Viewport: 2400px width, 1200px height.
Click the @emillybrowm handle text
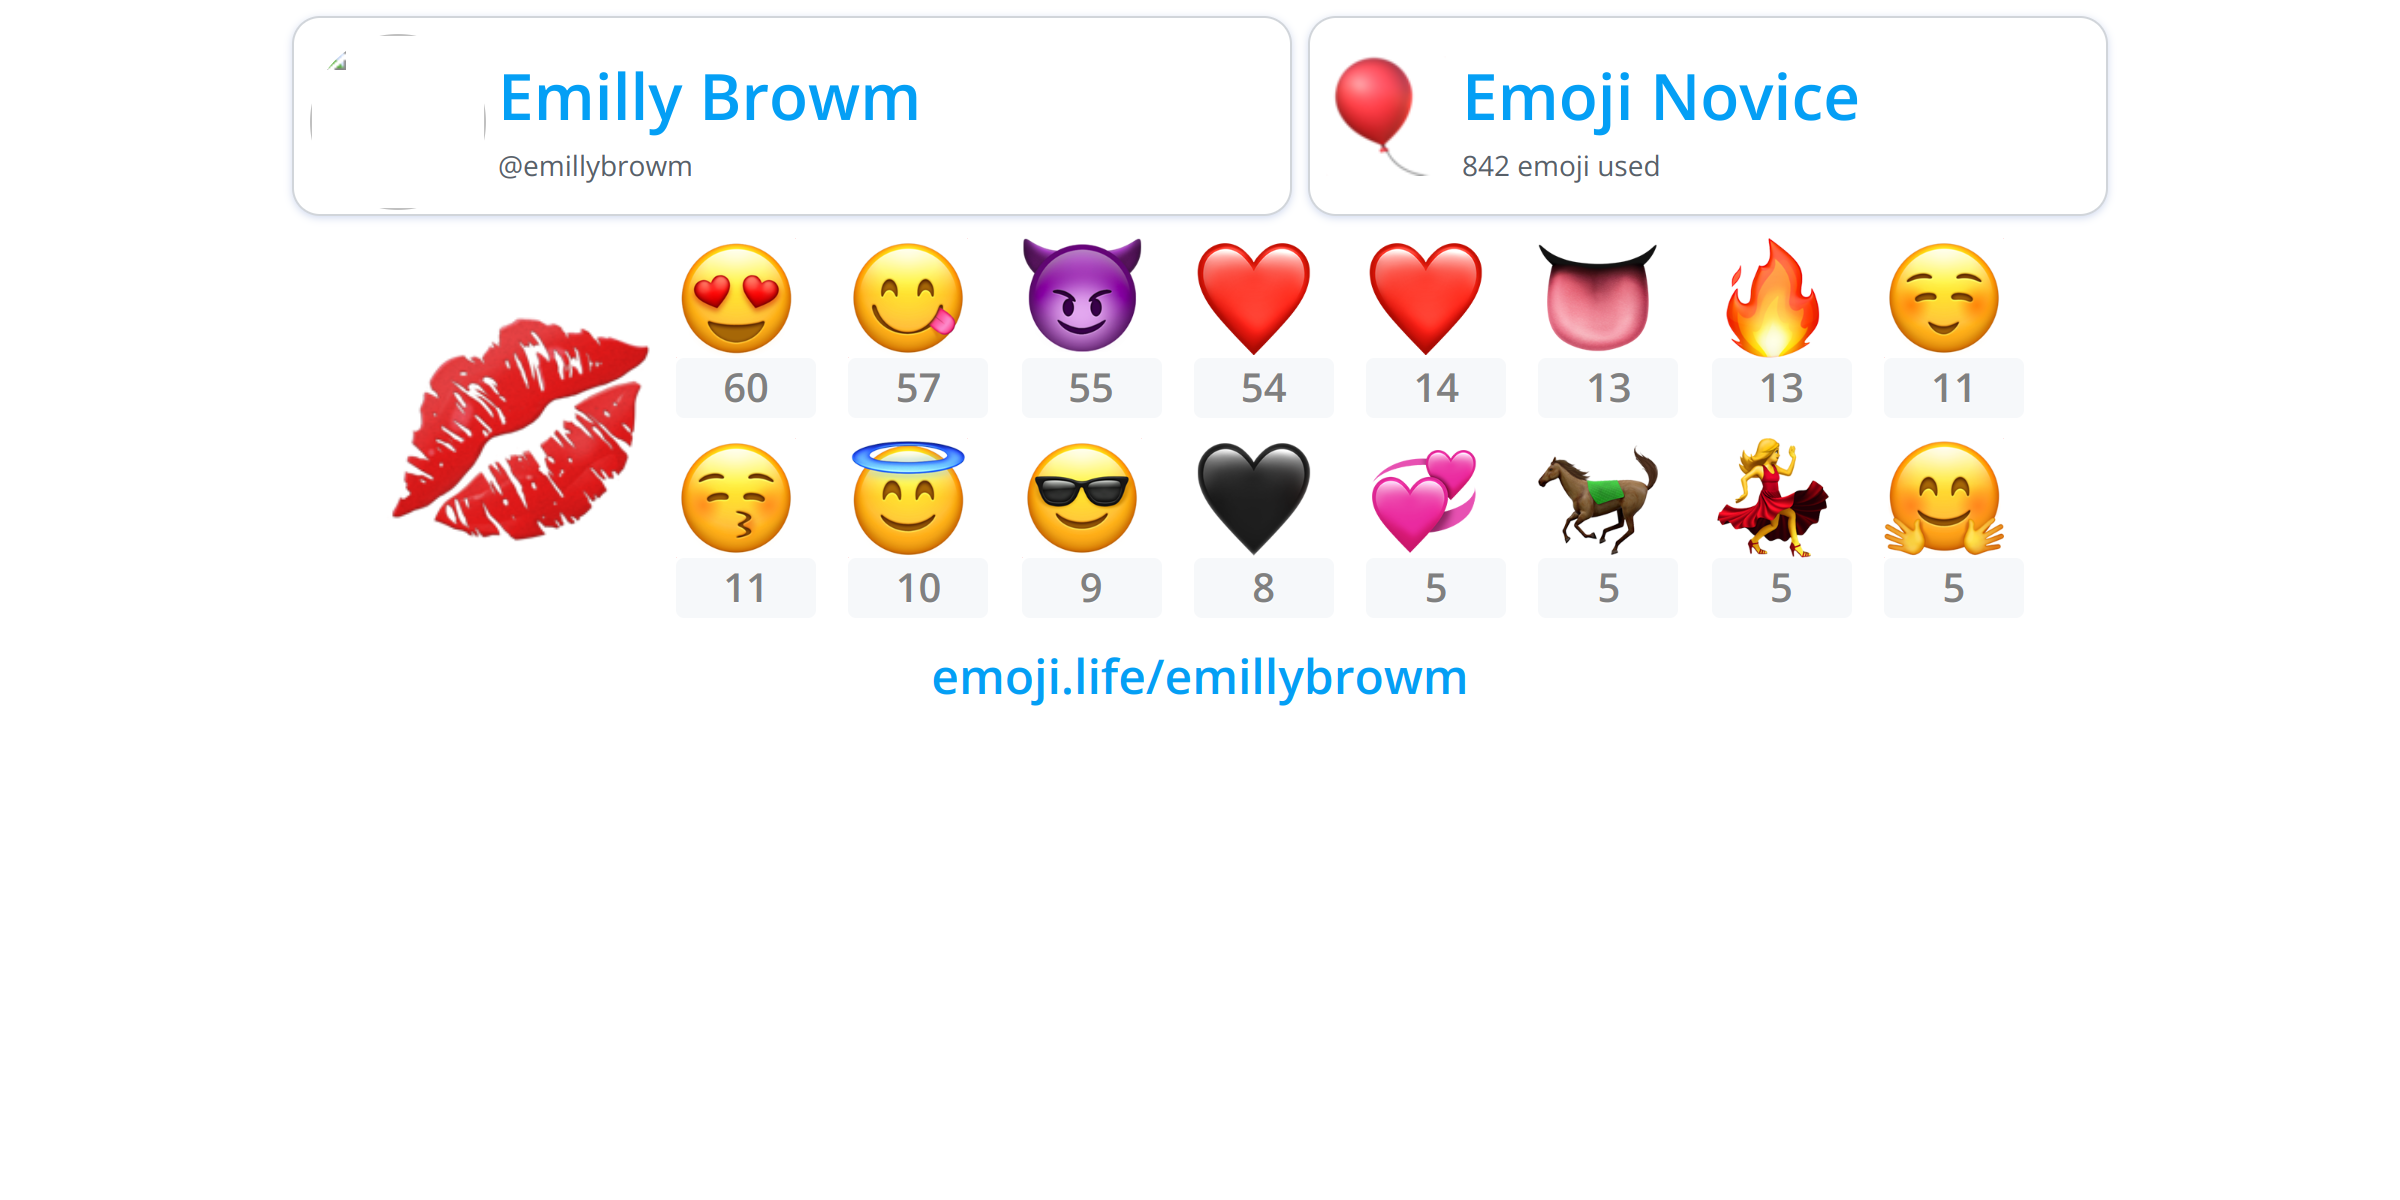pyautogui.click(x=595, y=166)
